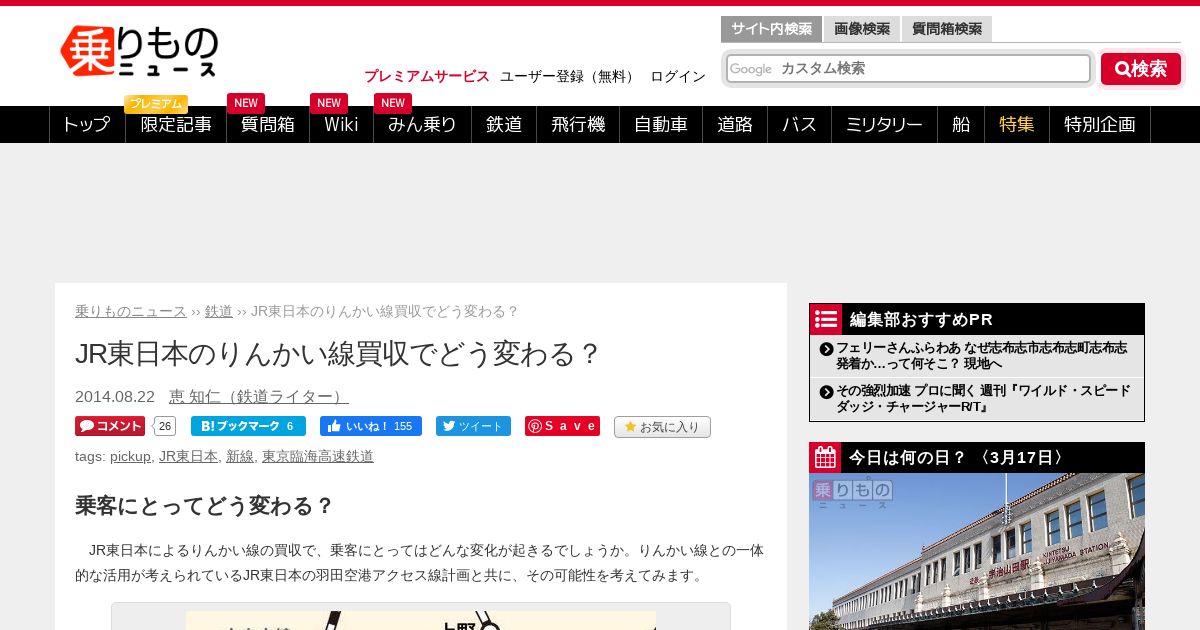The image size is (1200, 630).
Task: Click the 乗りものニュース site logo
Action: point(139,51)
